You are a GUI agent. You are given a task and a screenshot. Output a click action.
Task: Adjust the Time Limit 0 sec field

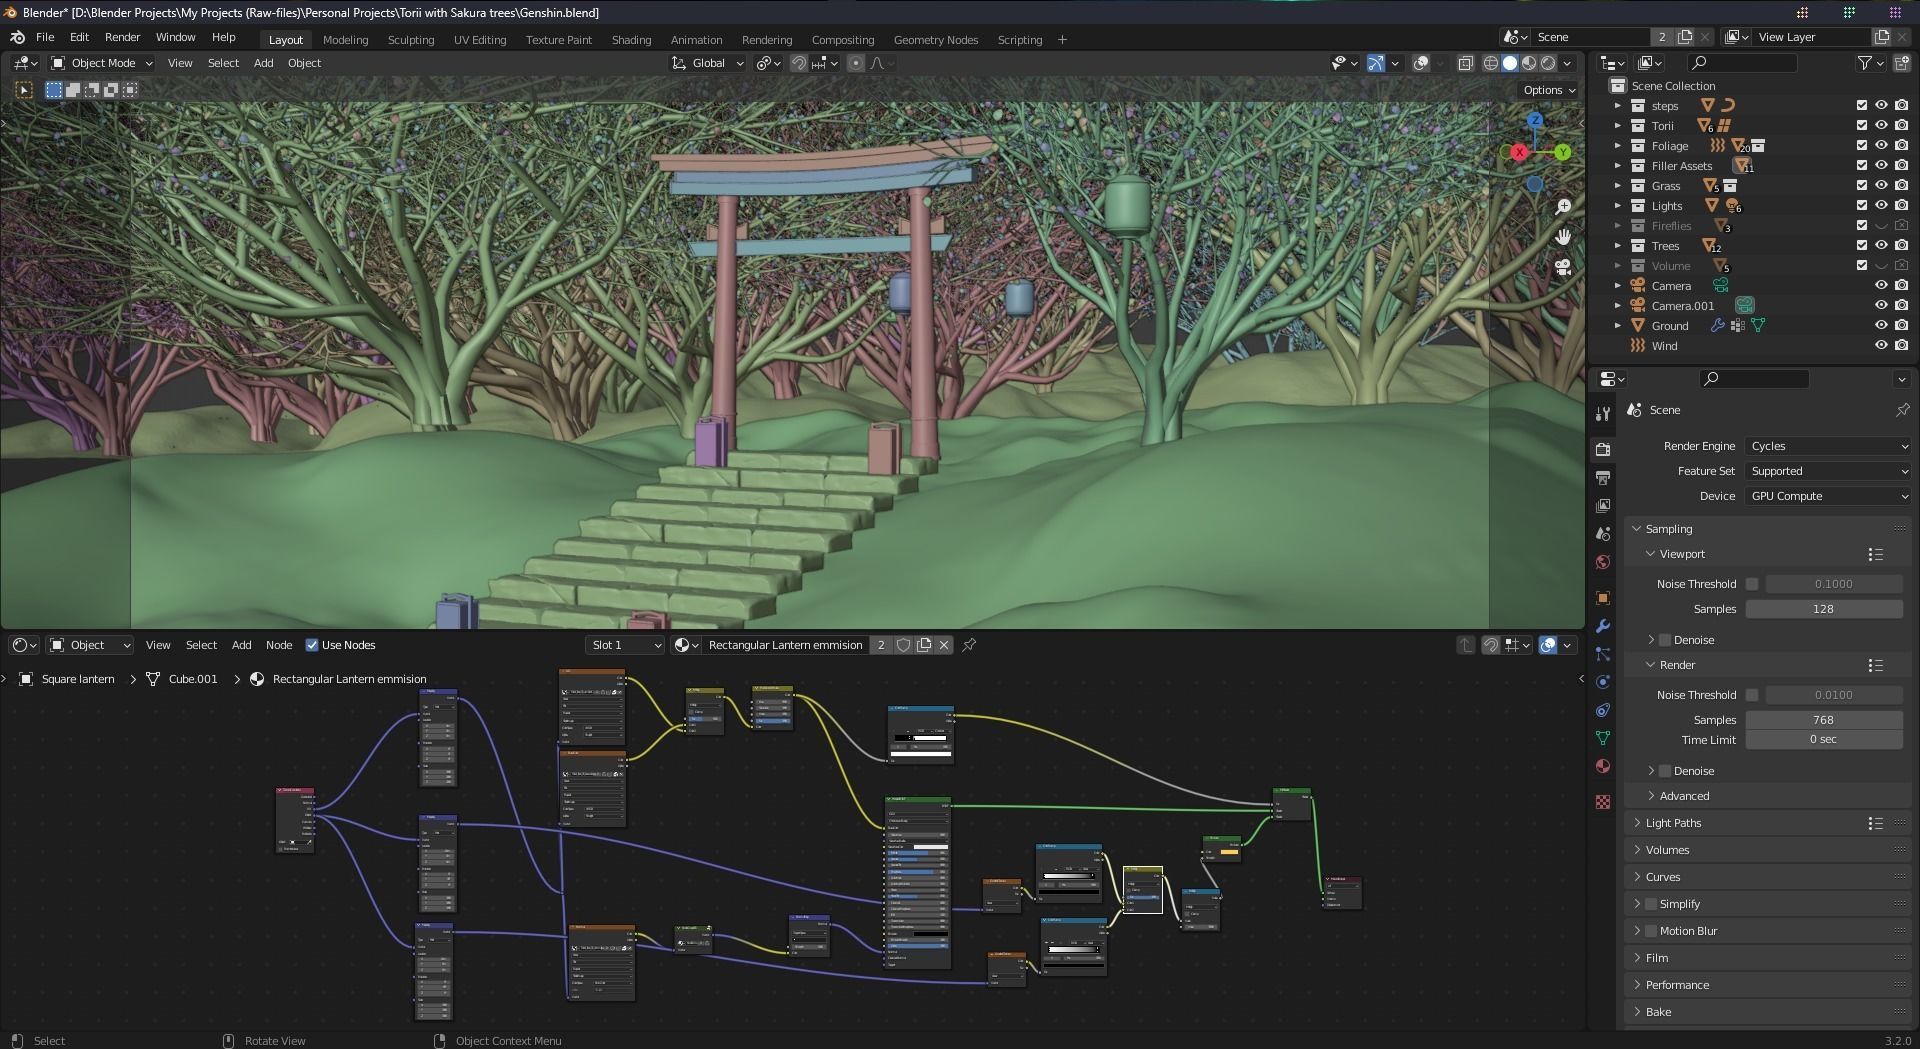click(1824, 740)
